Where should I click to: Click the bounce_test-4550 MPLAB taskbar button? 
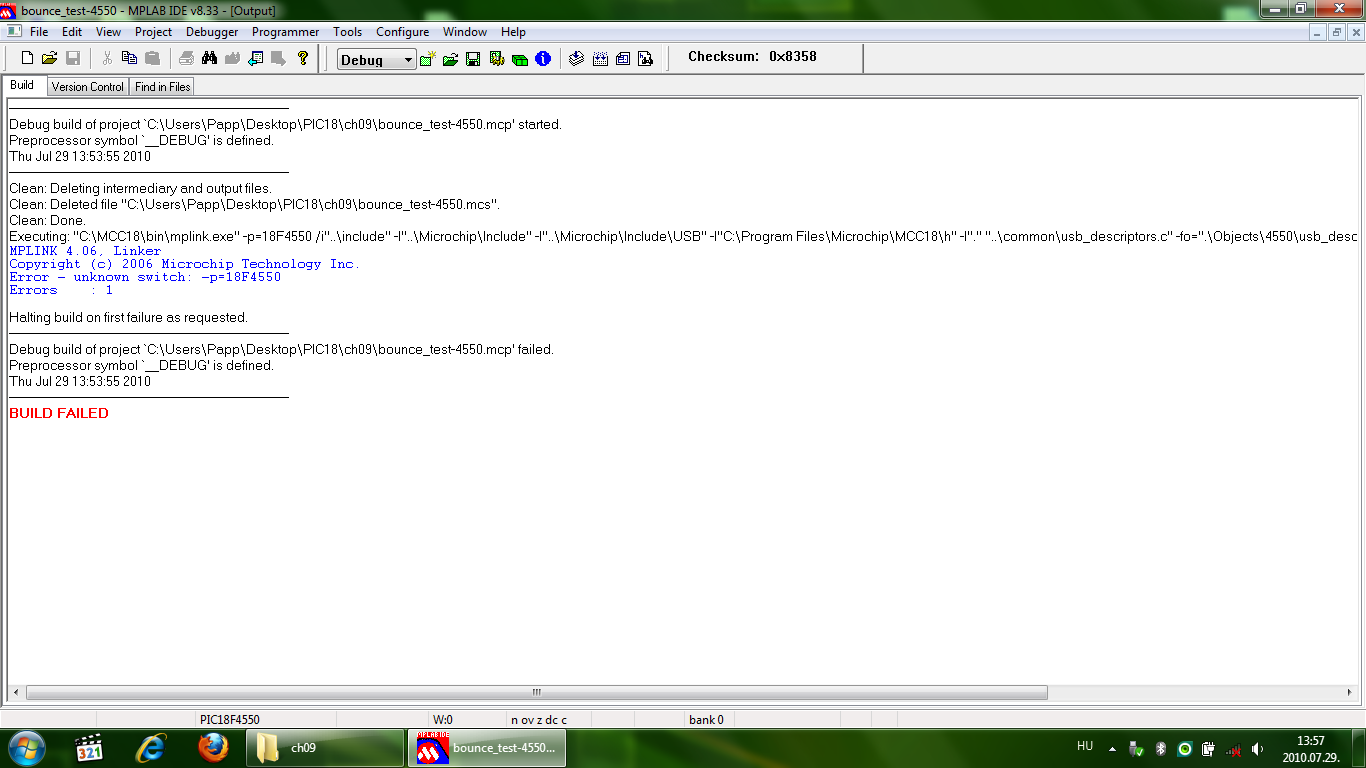pos(487,748)
